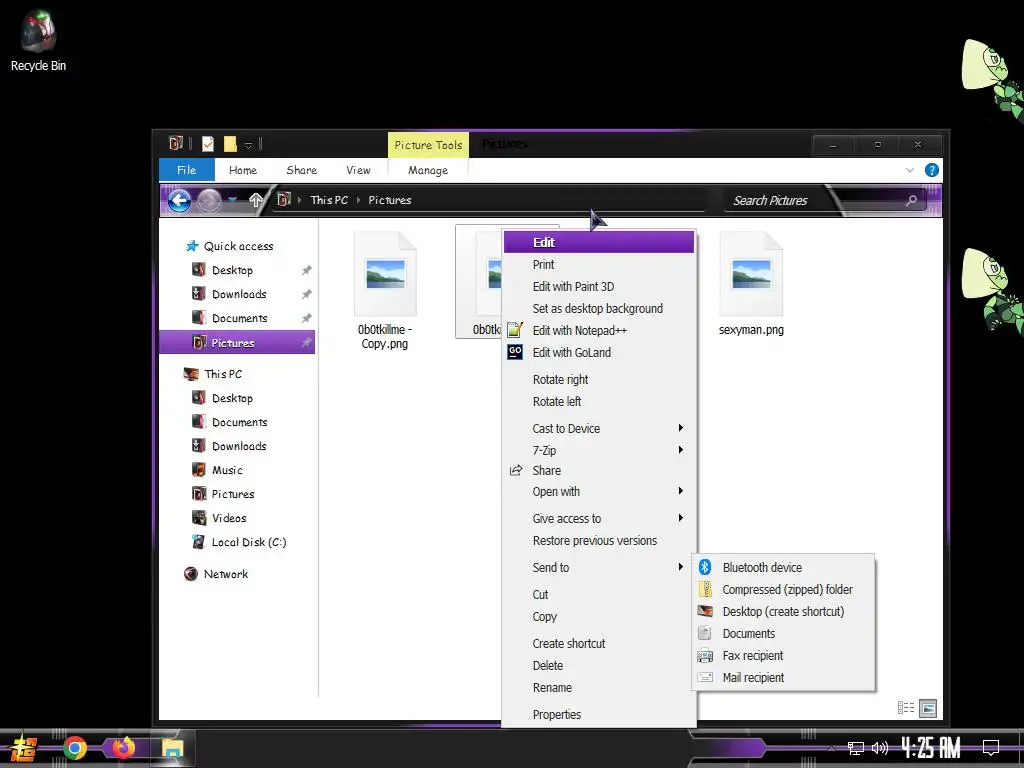Select Videos under This PC

[x=229, y=519]
